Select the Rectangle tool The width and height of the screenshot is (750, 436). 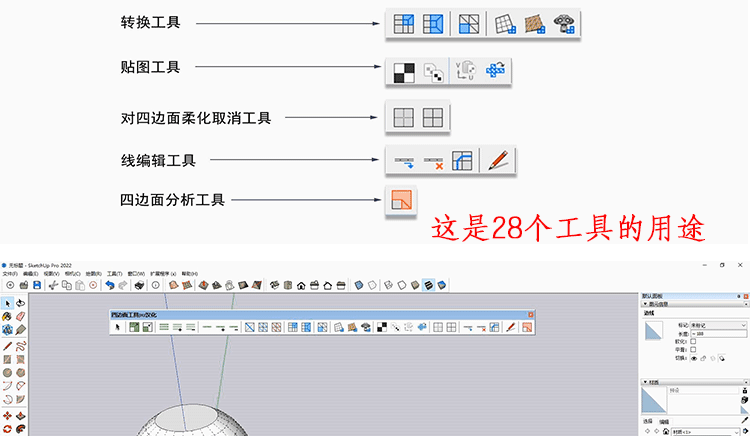click(x=7, y=360)
